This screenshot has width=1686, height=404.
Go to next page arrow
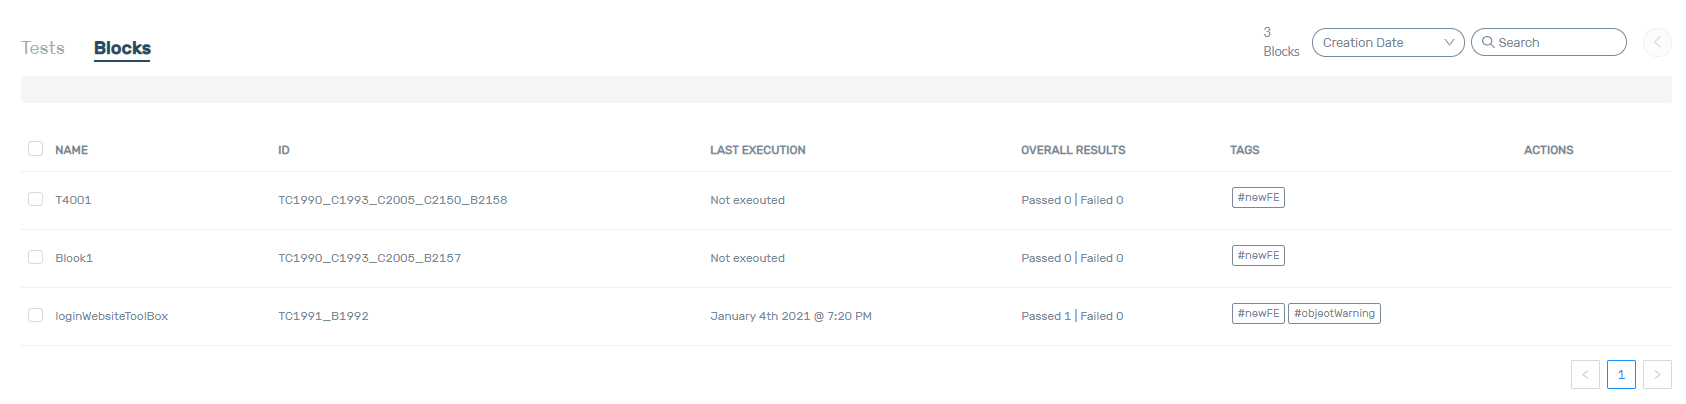point(1657,374)
